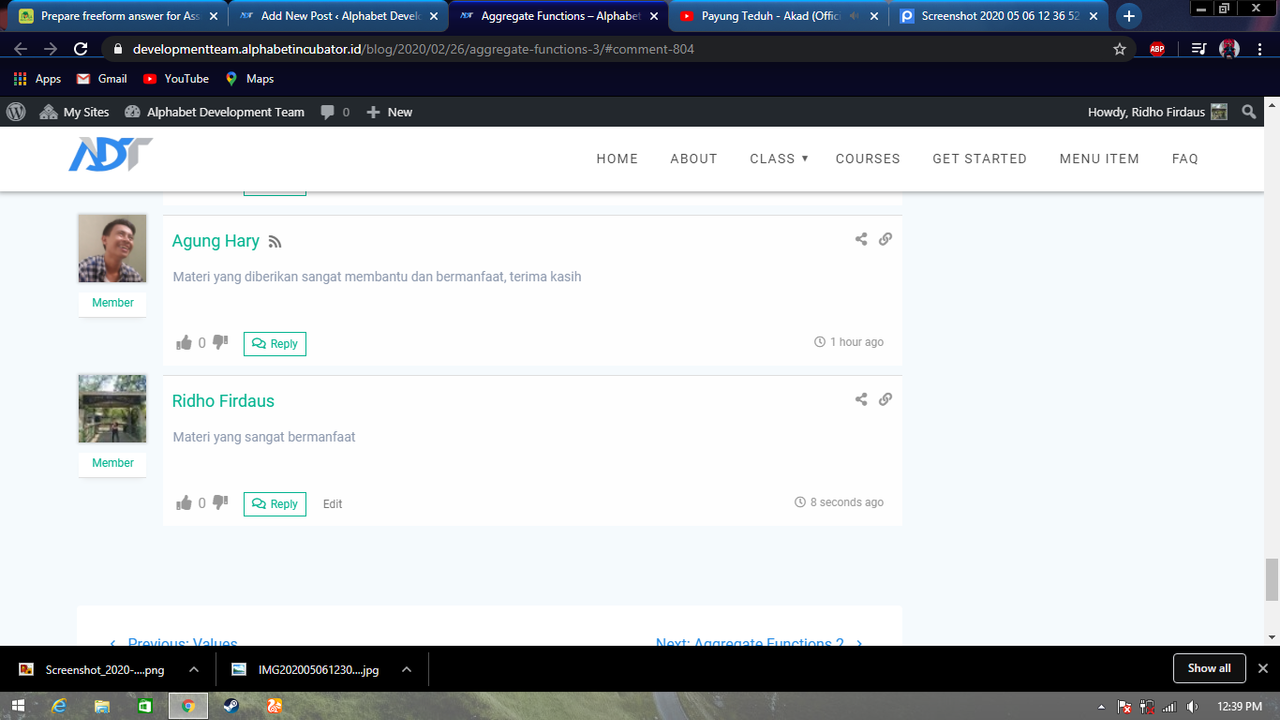Open the Windows Start menu
This screenshot has width=1280, height=720.
tap(17, 706)
